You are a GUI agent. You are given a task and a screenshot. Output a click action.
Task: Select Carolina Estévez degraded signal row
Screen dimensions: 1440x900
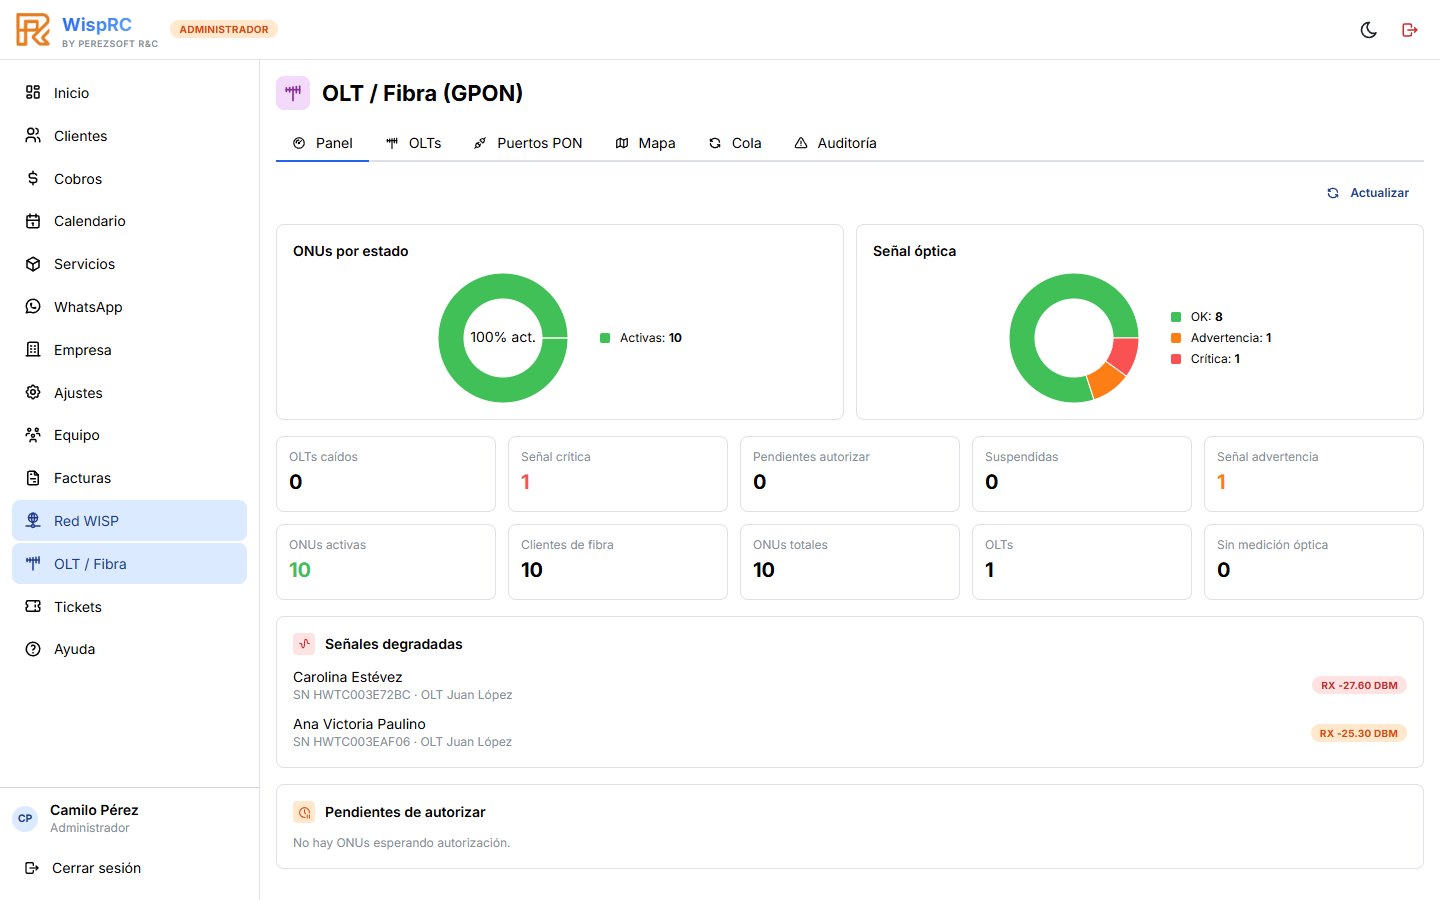click(x=850, y=685)
